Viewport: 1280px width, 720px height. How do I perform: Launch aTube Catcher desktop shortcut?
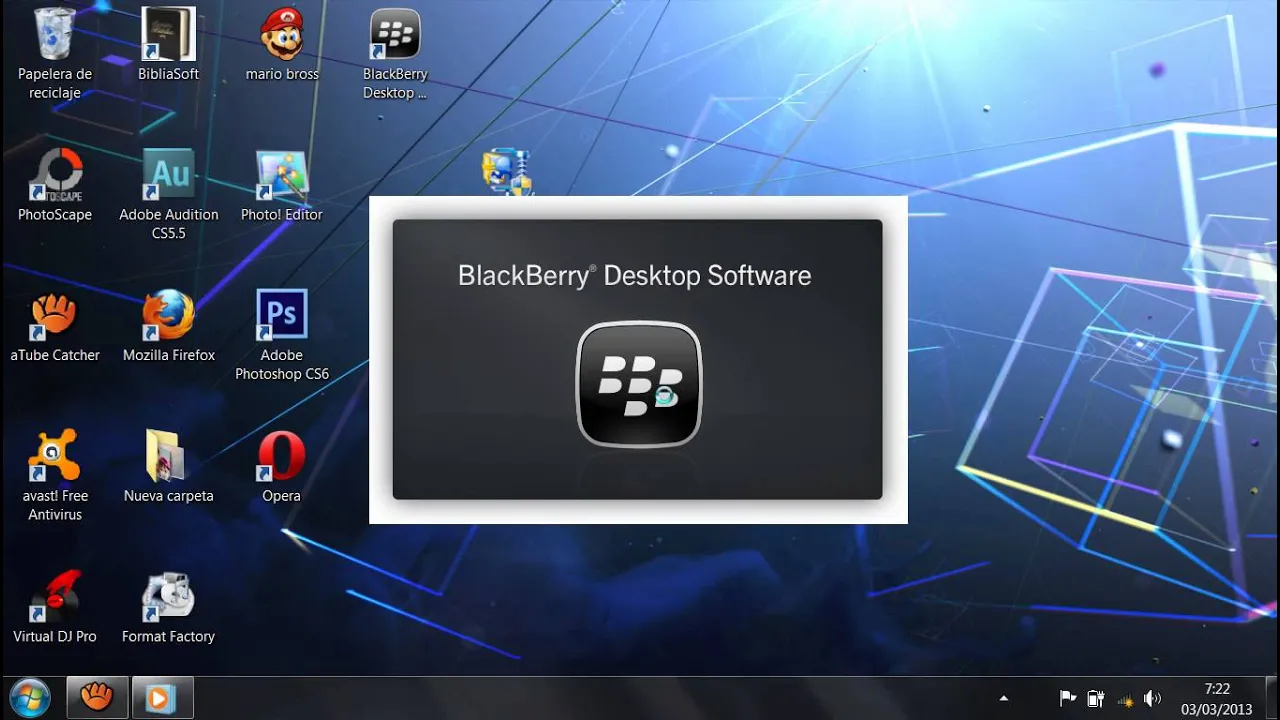(55, 326)
